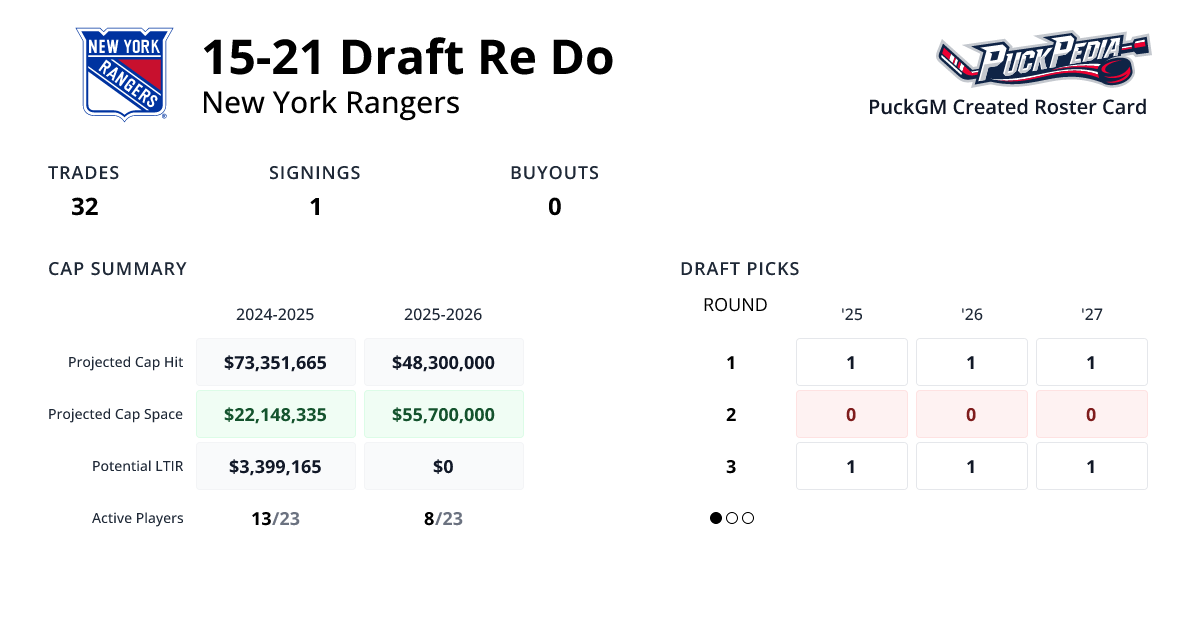Select the '26 second-round pick cell
The image size is (1200, 630).
(x=971, y=413)
